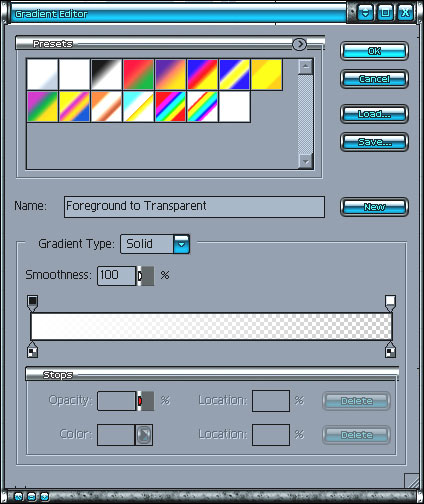Image resolution: width=424 pixels, height=504 pixels.
Task: Select the white opacity stop at right
Action: (x=390, y=303)
